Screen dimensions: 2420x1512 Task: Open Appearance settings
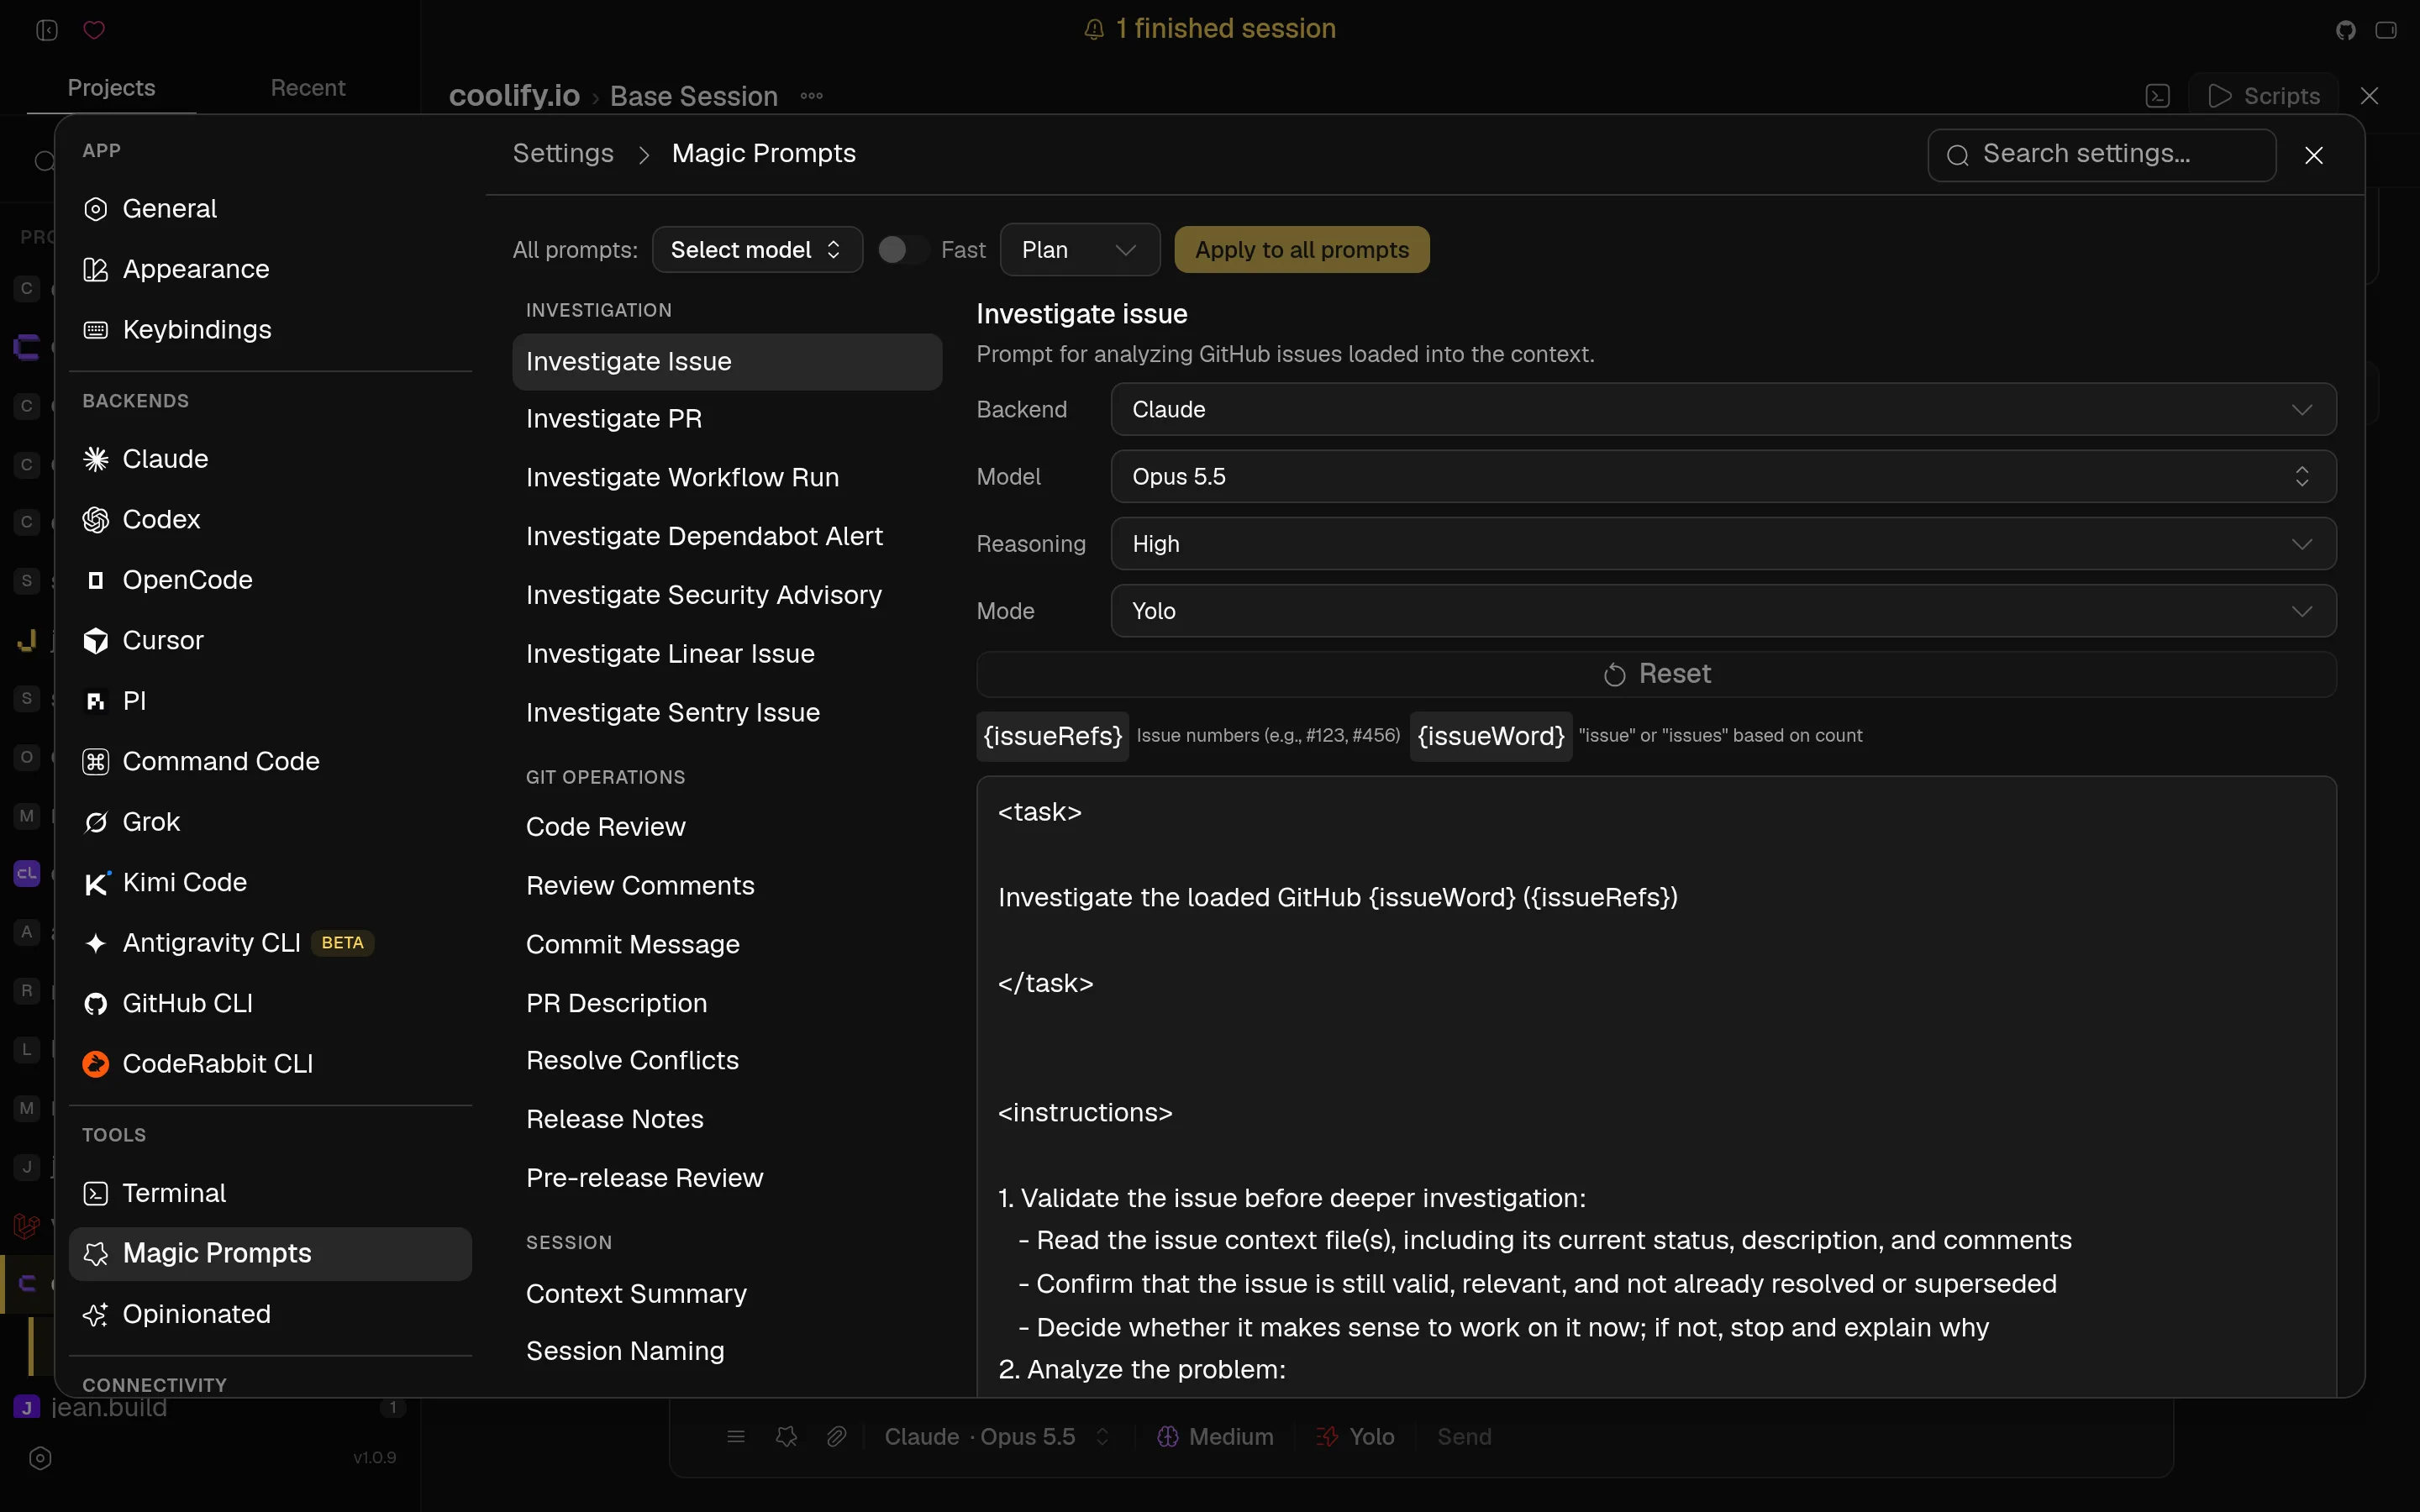[x=270, y=269]
